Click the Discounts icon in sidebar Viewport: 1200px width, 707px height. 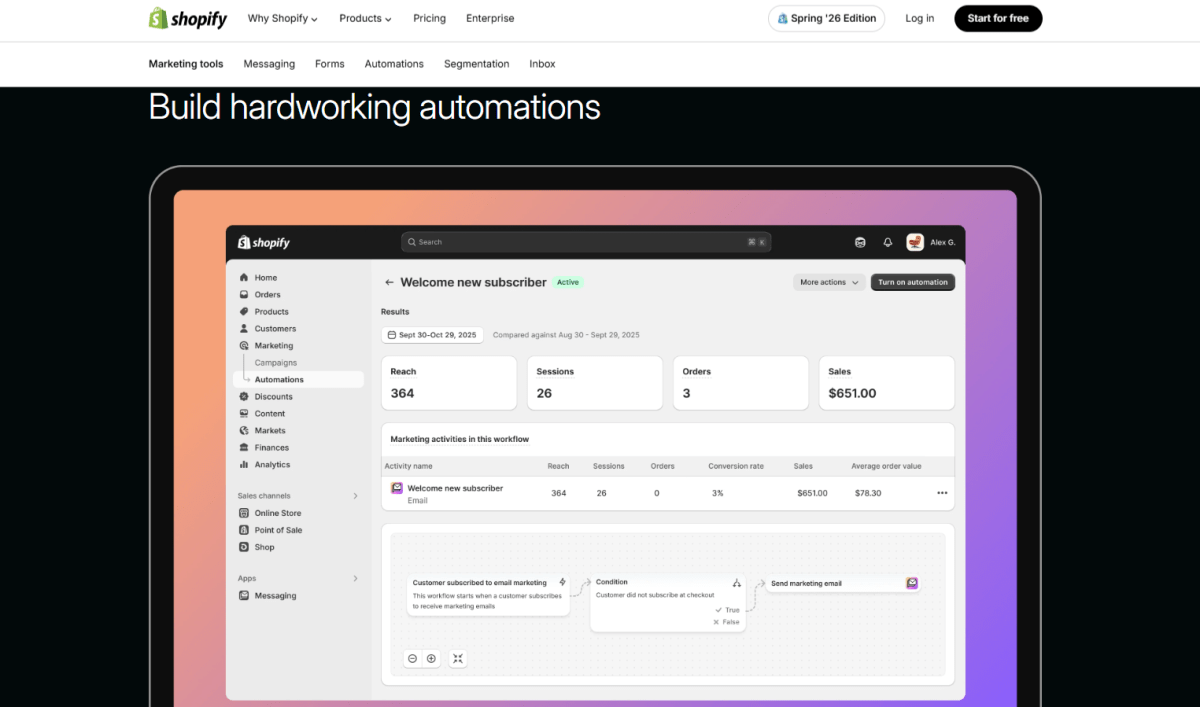pyautogui.click(x=244, y=397)
